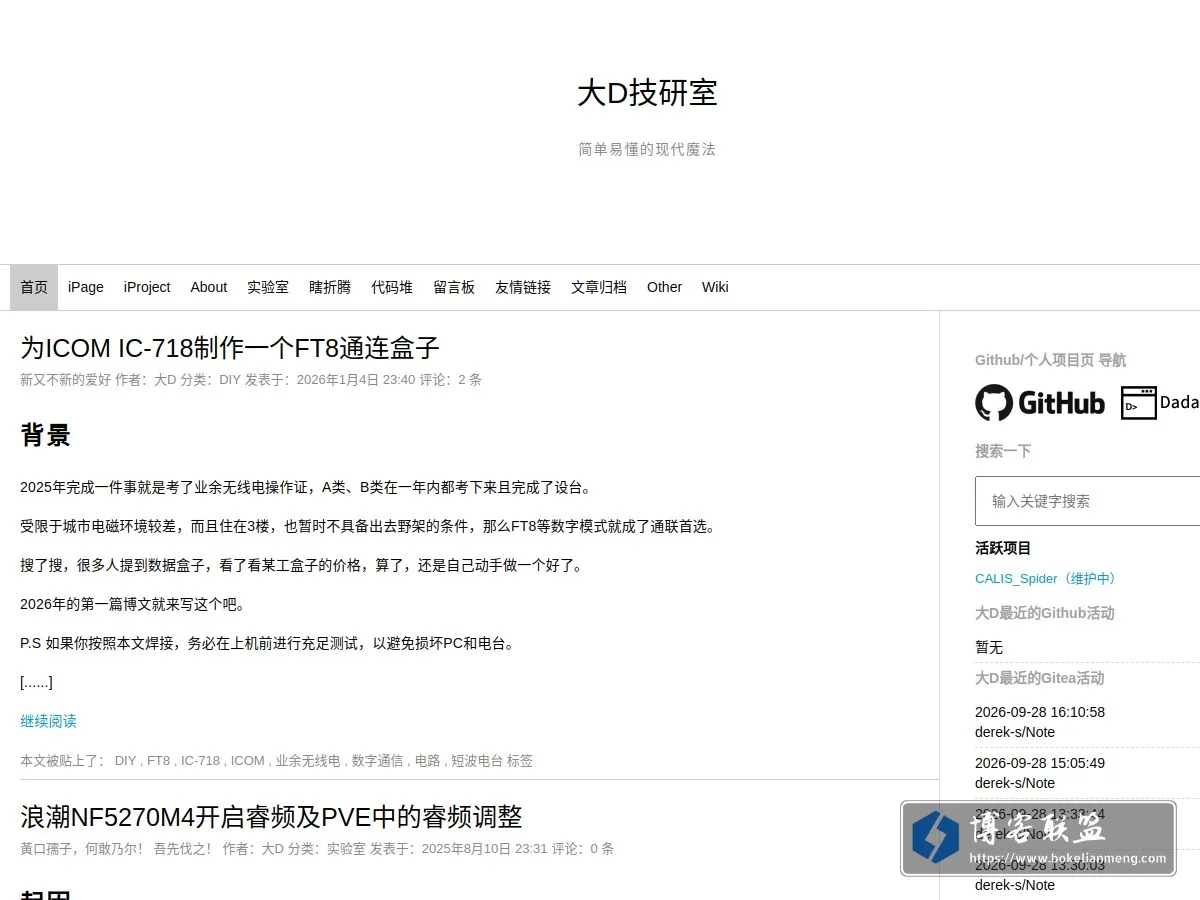Image resolution: width=1200 pixels, height=900 pixels.
Task: Open the 实验室 menu item
Action: pyautogui.click(x=268, y=287)
